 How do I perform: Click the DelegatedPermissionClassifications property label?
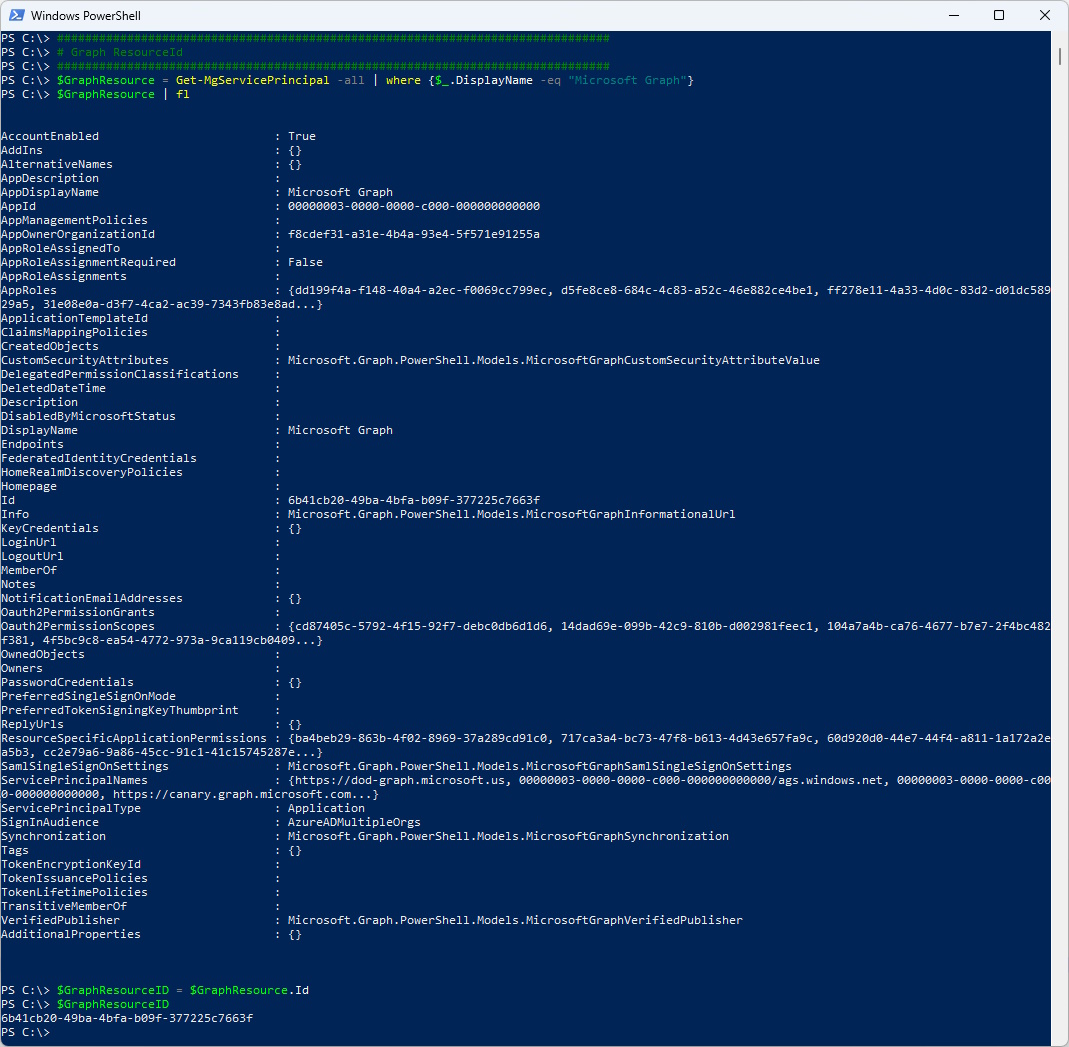120,374
